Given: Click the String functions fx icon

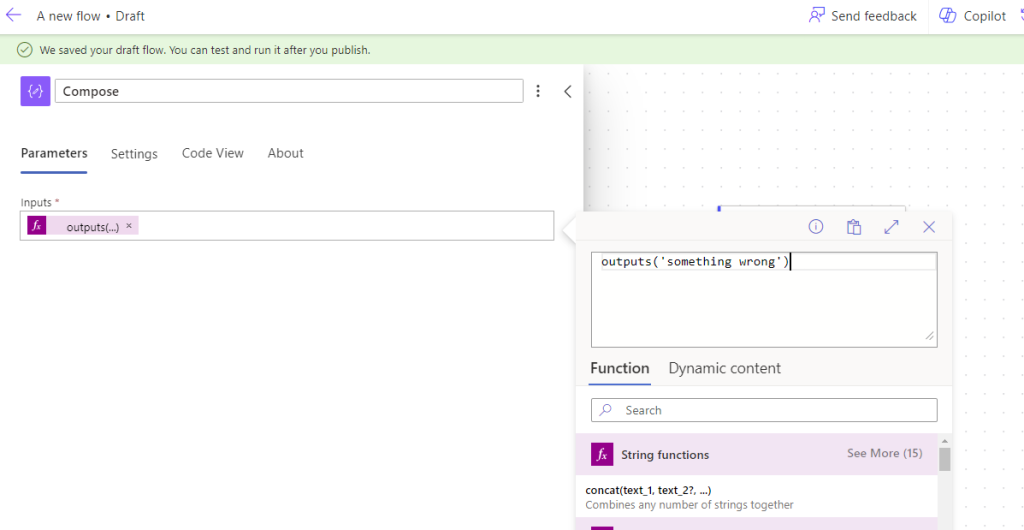Looking at the screenshot, I should pyautogui.click(x=601, y=454).
